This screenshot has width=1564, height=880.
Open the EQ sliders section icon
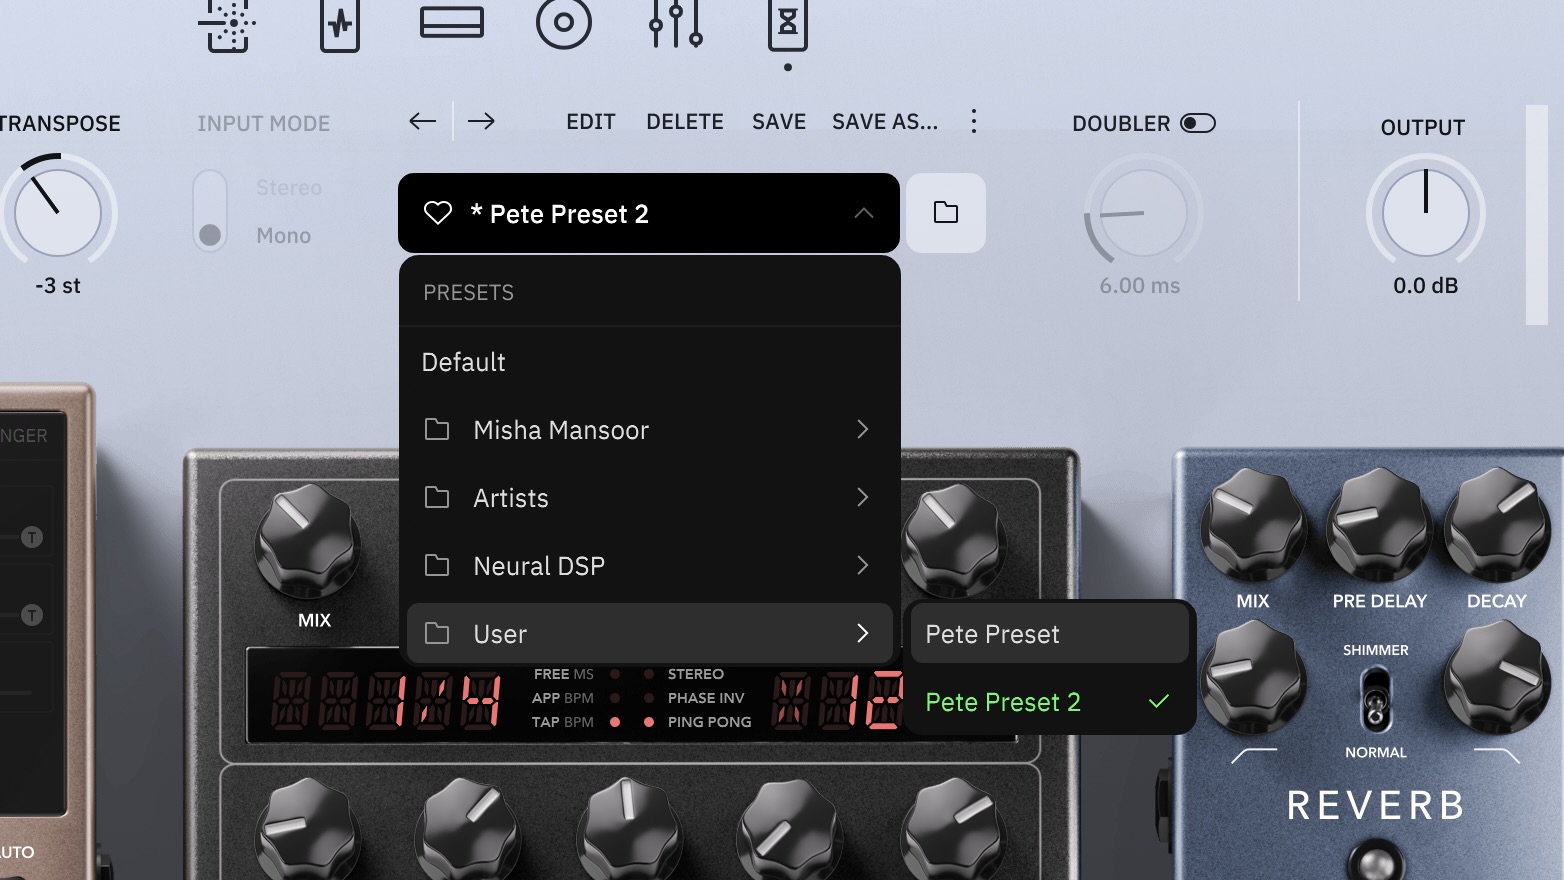tap(676, 24)
